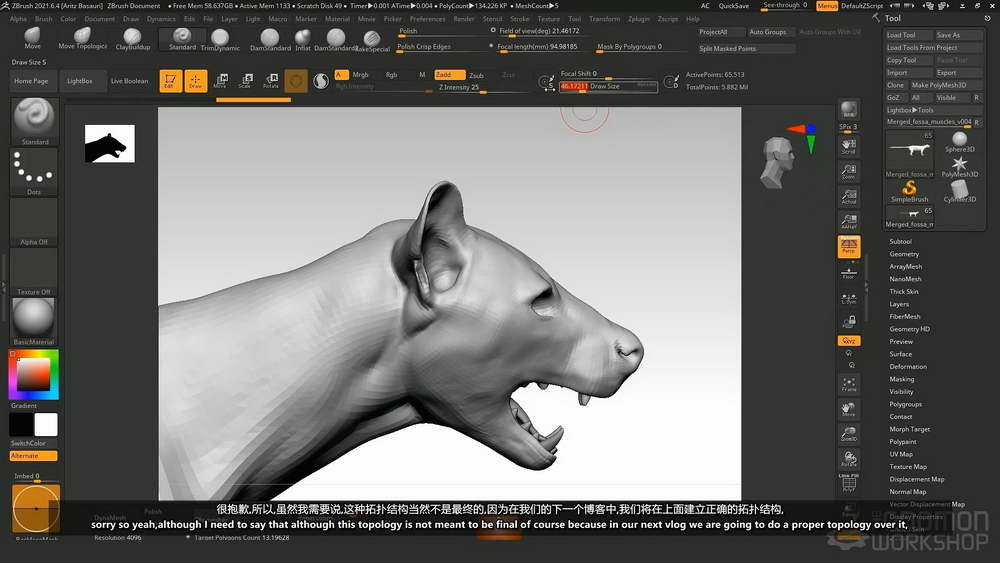Image resolution: width=1000 pixels, height=563 pixels.
Task: Click the Zoom canvas icon
Action: click(x=848, y=172)
